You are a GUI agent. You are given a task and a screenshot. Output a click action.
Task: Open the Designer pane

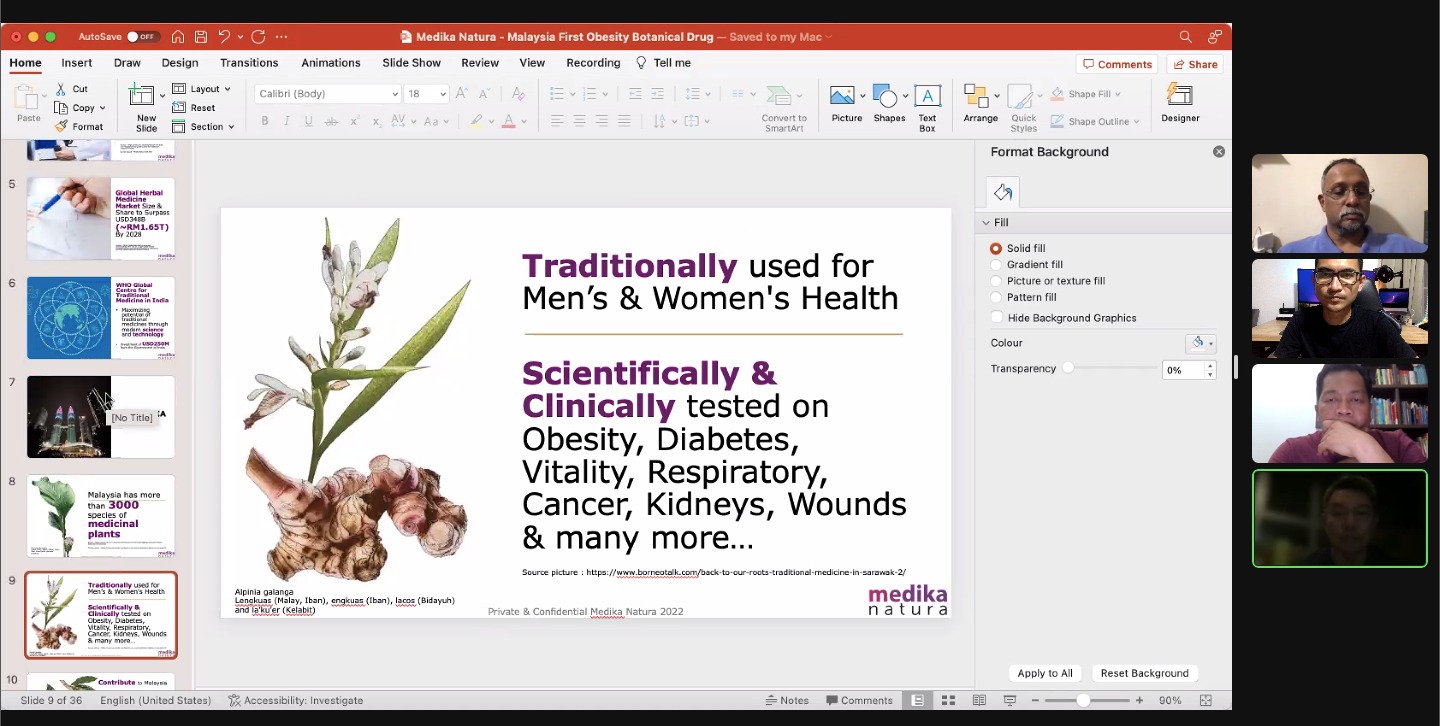pos(1180,97)
